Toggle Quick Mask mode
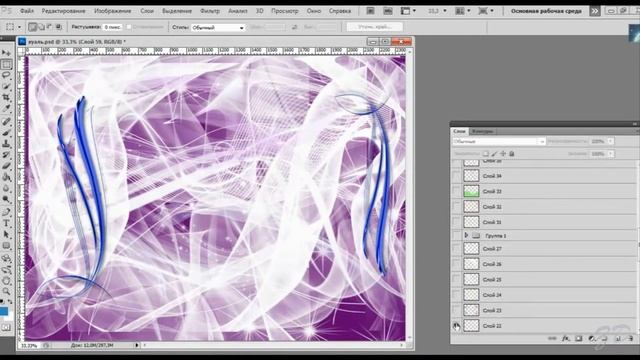The width and height of the screenshot is (640, 360). click(x=6, y=327)
